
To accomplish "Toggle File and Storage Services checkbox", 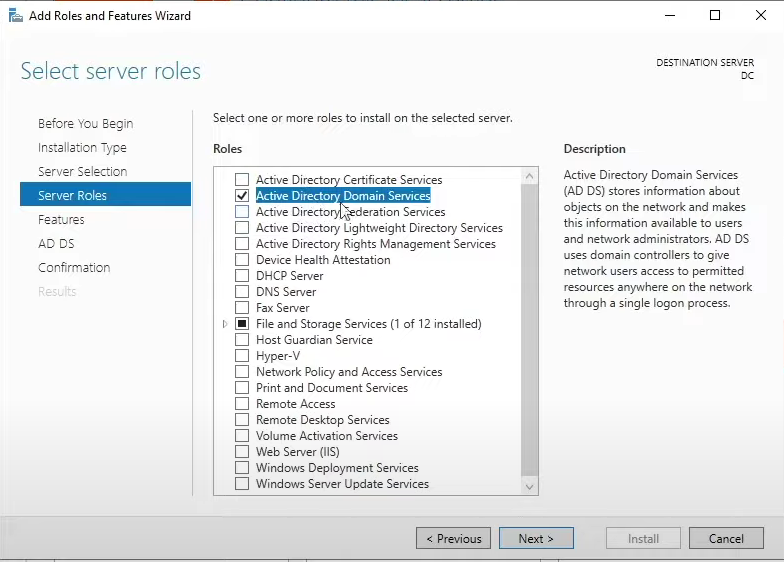I will pyautogui.click(x=242, y=324).
